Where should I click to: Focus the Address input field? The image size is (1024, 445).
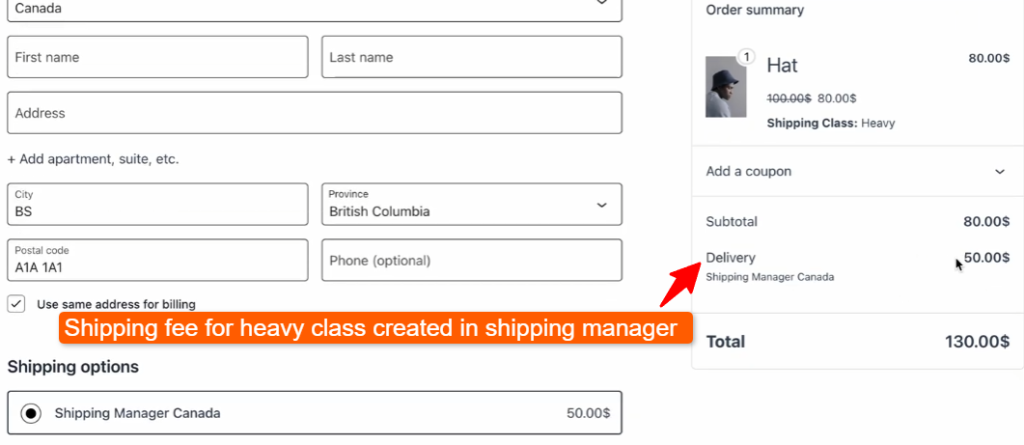pyautogui.click(x=314, y=113)
